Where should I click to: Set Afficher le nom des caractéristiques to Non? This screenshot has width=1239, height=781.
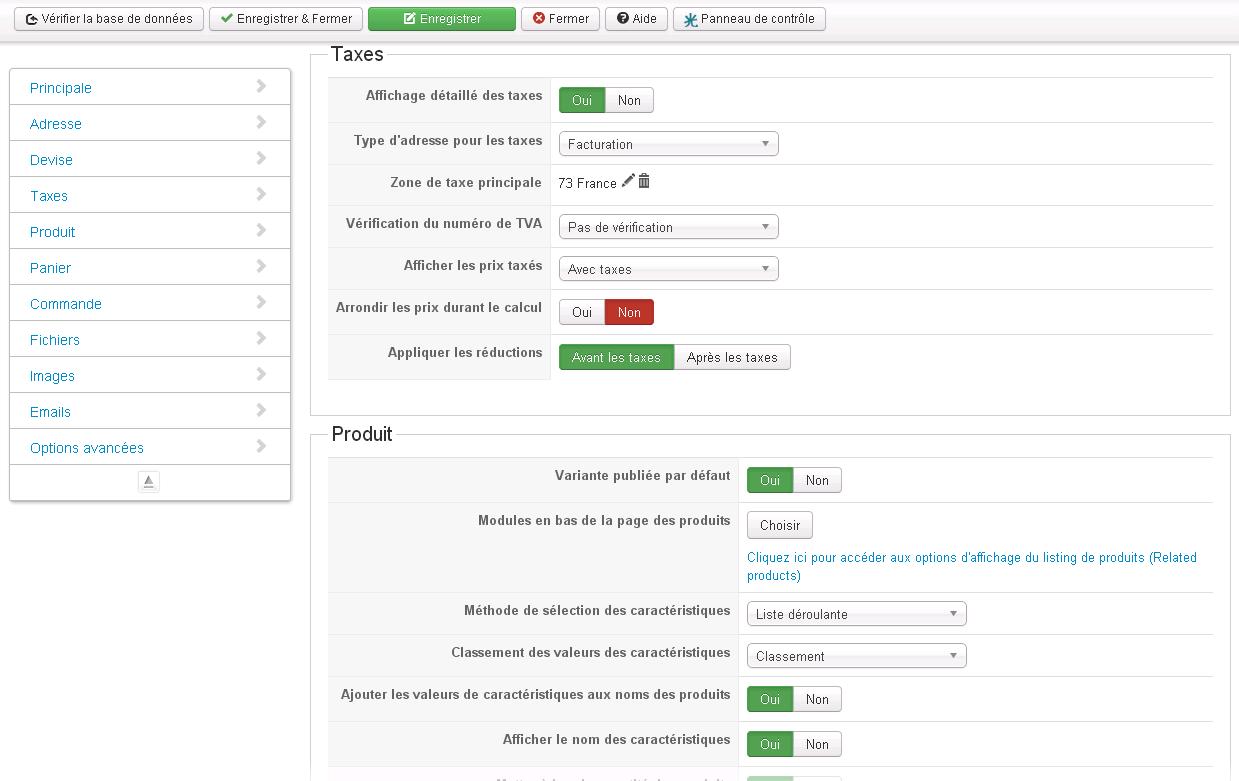pyautogui.click(x=817, y=744)
